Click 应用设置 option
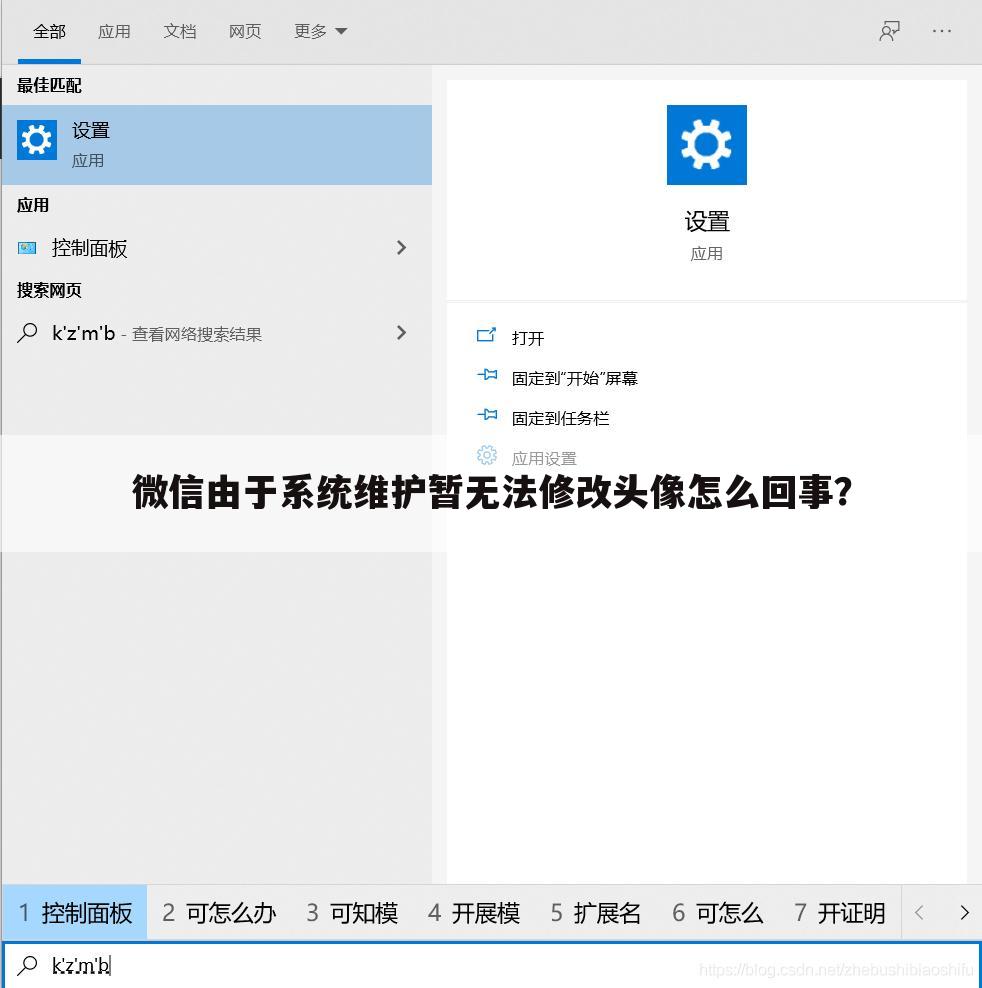 pyautogui.click(x=544, y=458)
